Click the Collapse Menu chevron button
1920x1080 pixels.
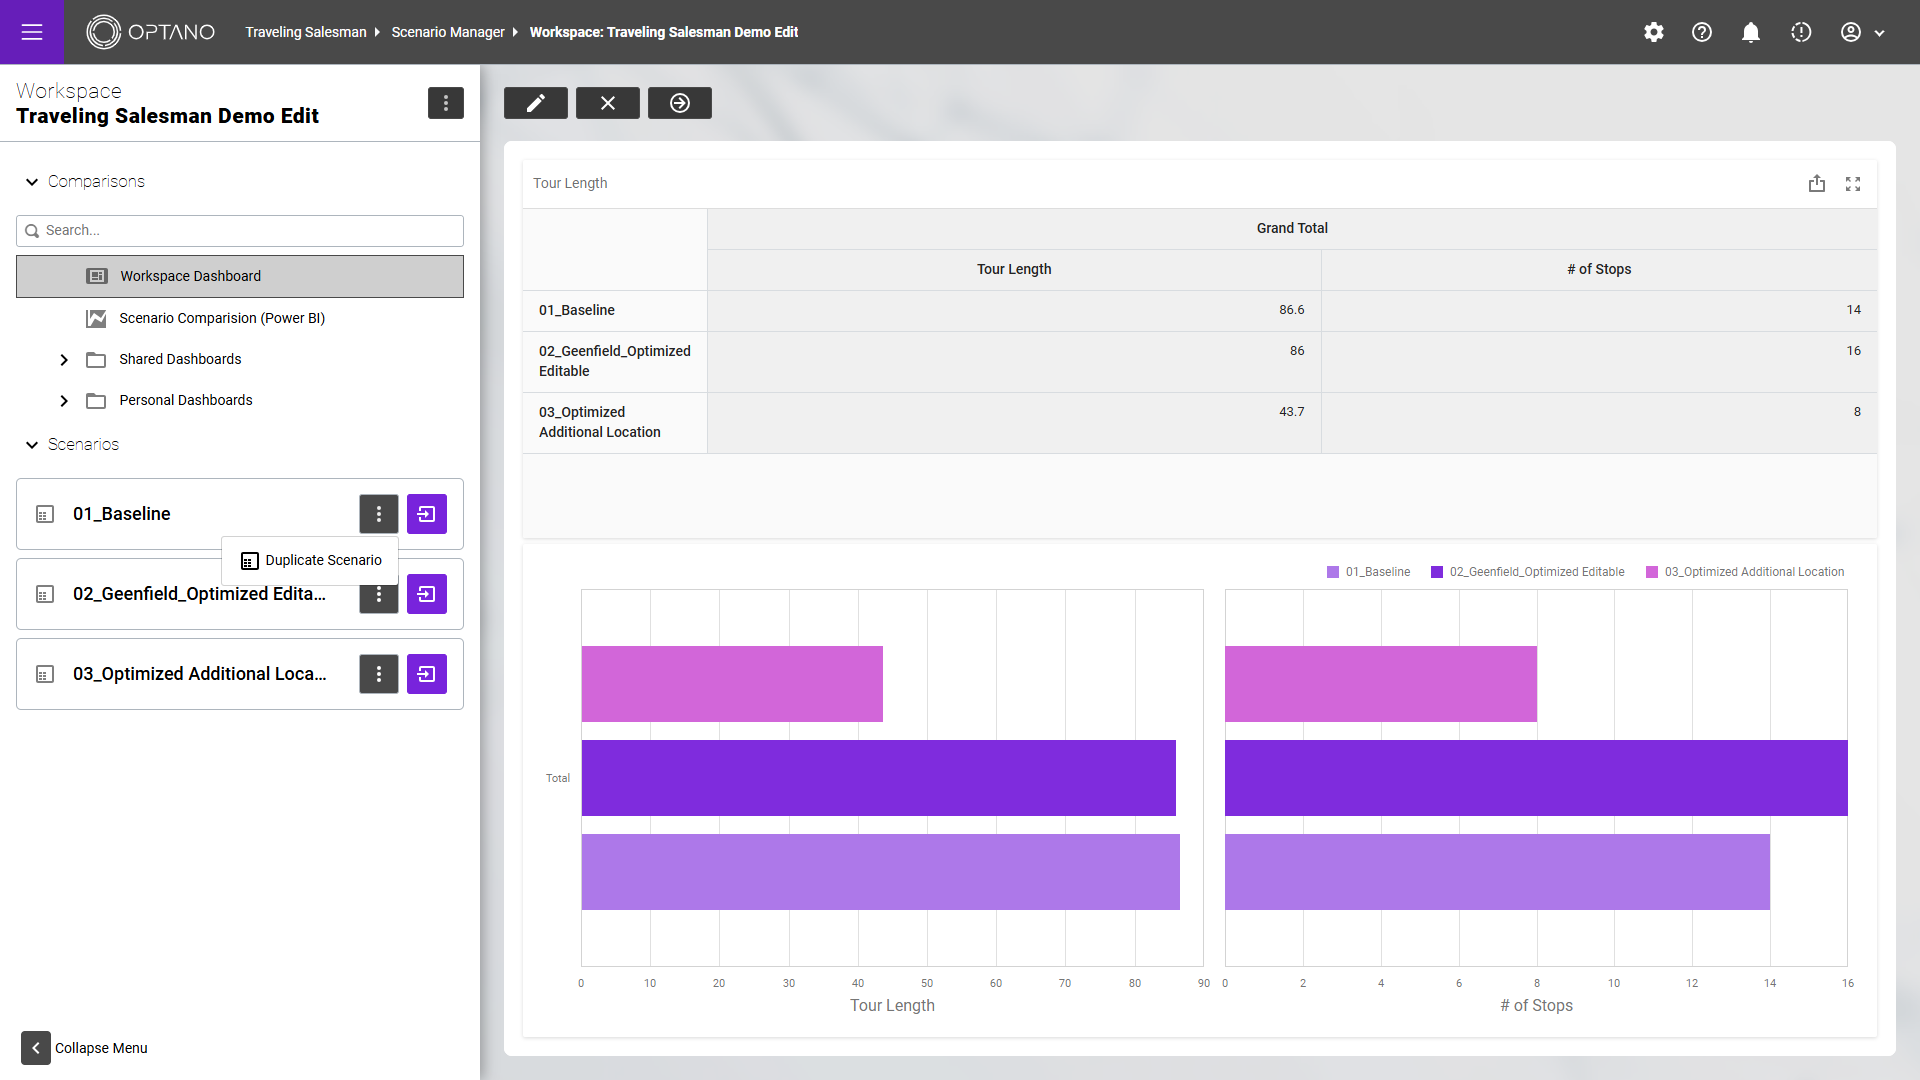tap(36, 1047)
